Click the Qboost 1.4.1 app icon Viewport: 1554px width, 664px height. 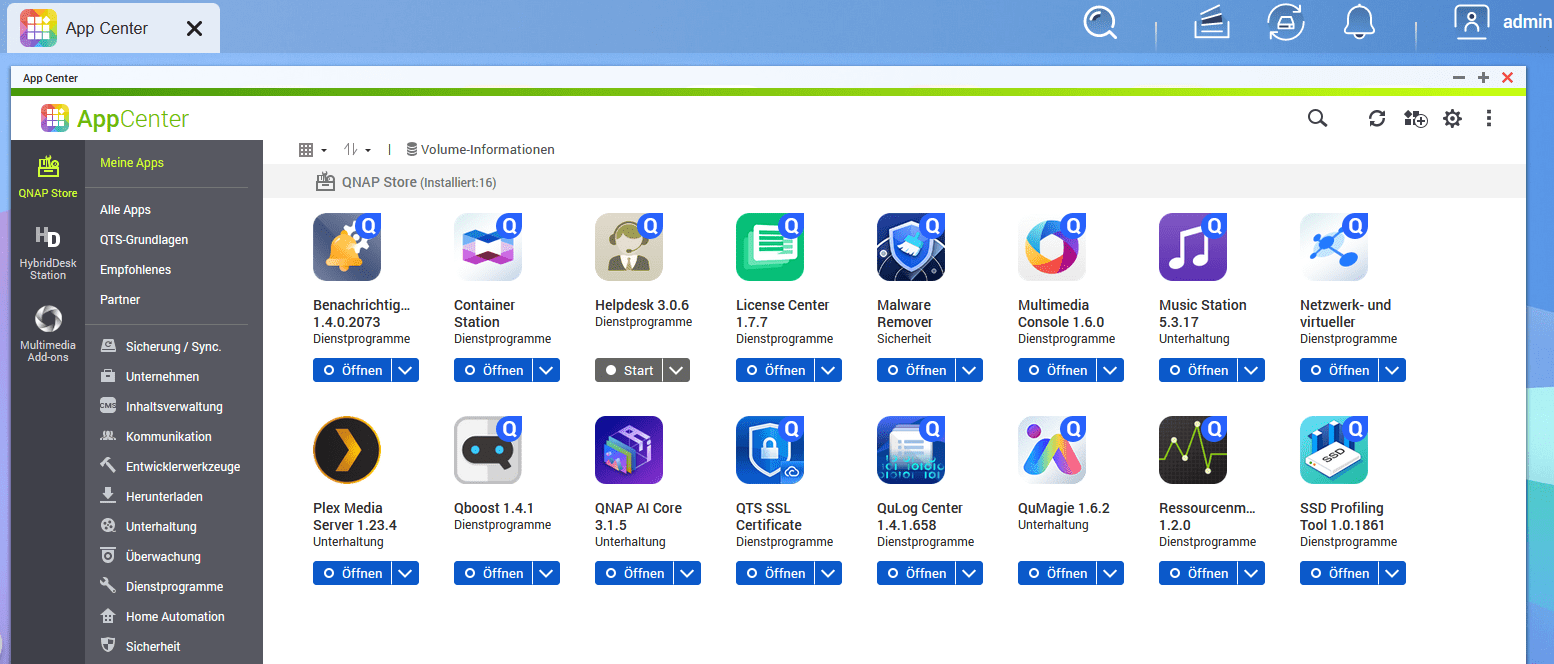coord(488,450)
